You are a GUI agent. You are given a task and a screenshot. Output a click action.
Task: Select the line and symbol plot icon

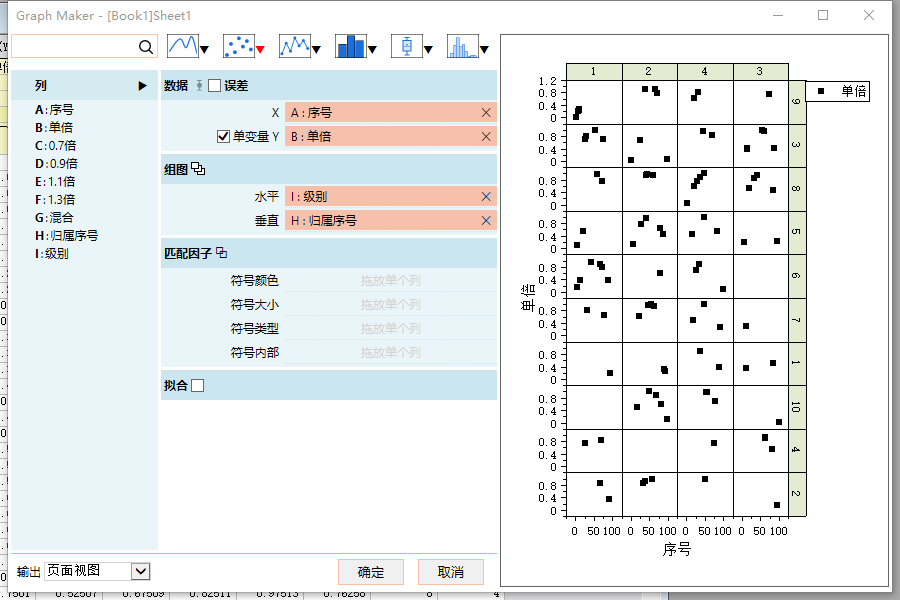tap(294, 47)
